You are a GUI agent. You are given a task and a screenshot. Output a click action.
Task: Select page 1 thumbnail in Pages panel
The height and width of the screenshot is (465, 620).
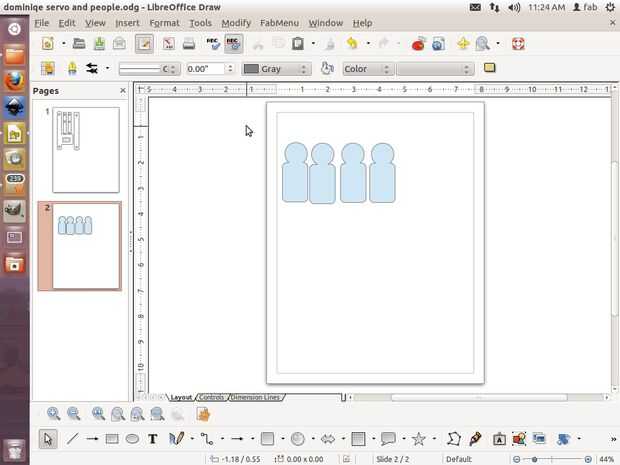86,149
